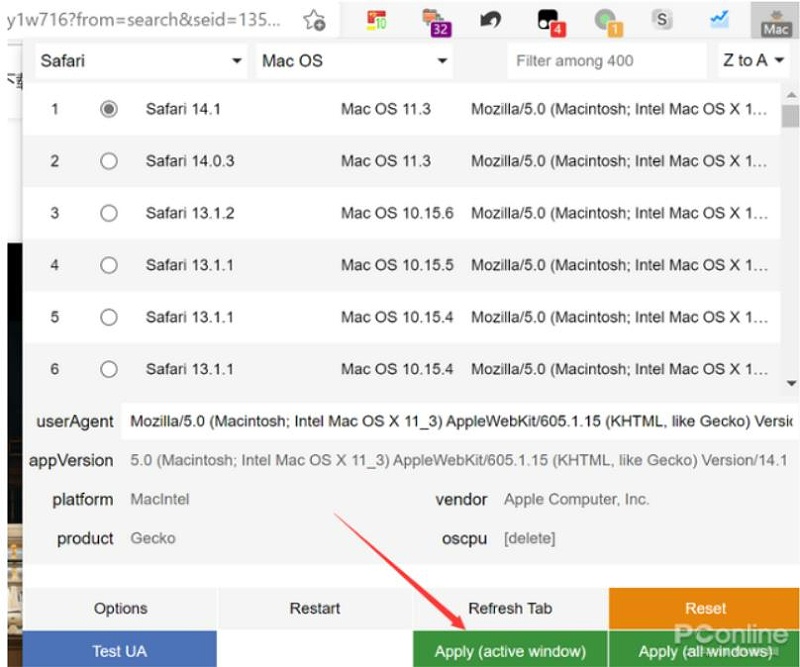Viewport: 800px width, 667px height.
Task: Click the blue line chart extension icon
Action: (x=719, y=19)
